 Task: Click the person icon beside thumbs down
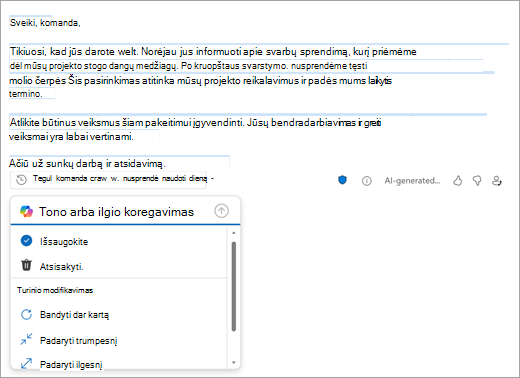point(497,181)
